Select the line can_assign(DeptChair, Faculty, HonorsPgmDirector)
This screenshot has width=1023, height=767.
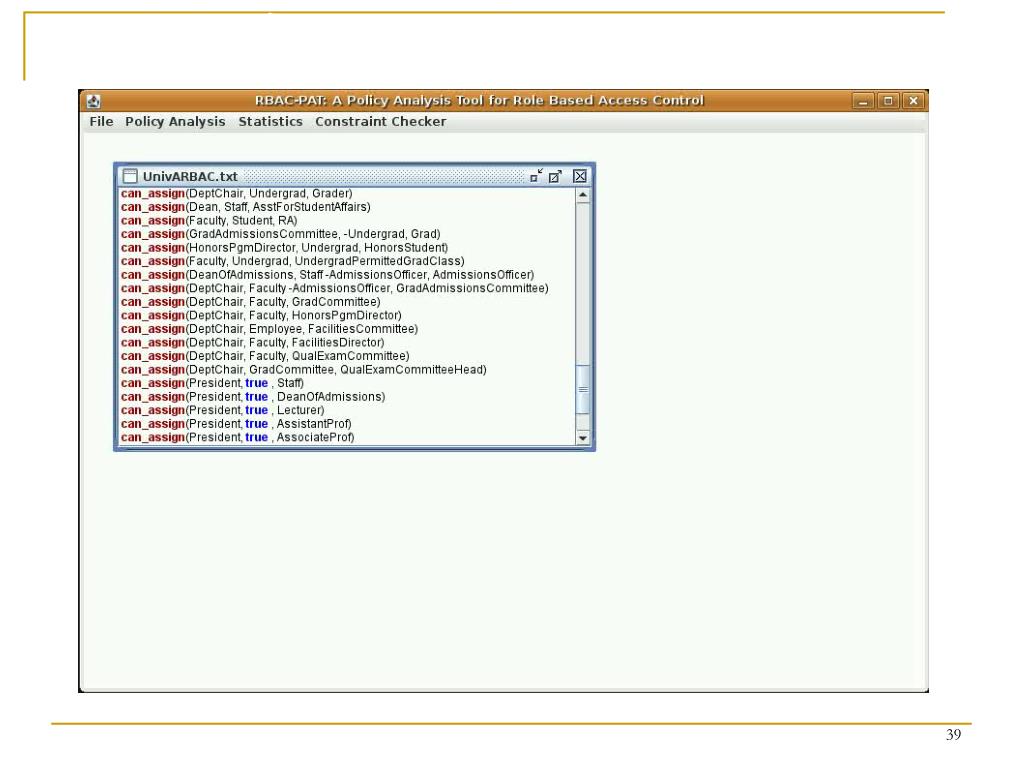[261, 315]
